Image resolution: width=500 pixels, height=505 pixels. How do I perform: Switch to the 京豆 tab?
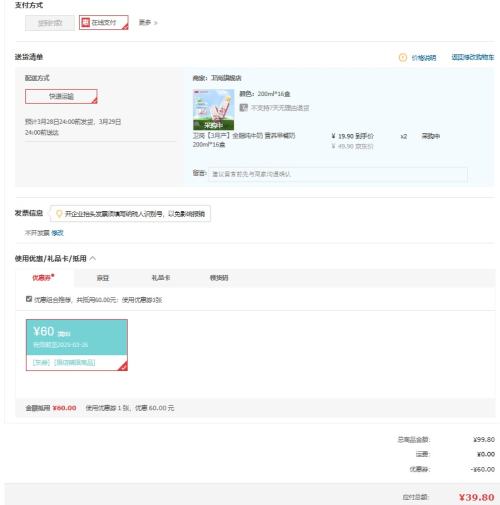point(103,278)
